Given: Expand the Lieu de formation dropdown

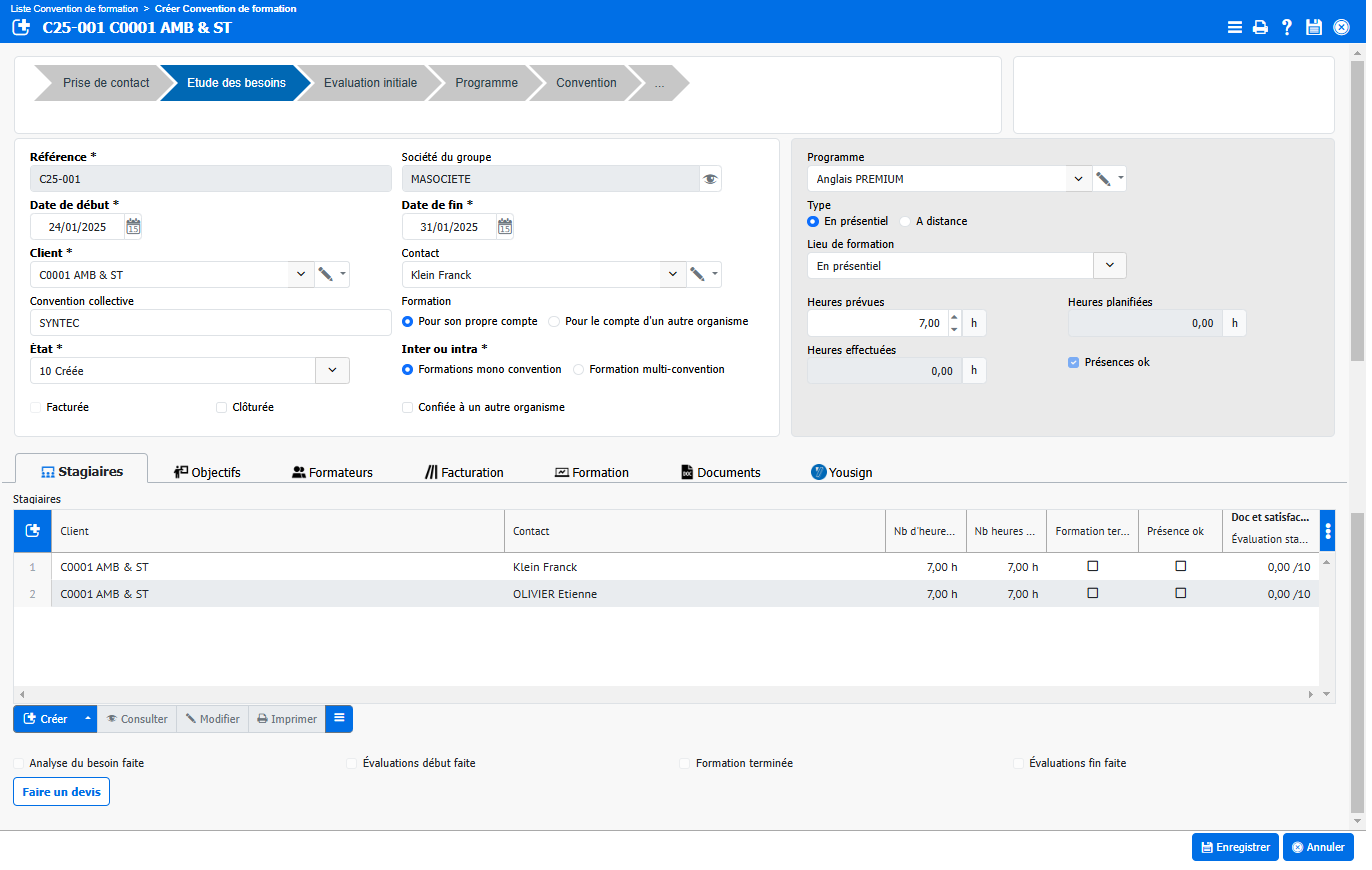Looking at the screenshot, I should [x=1109, y=266].
